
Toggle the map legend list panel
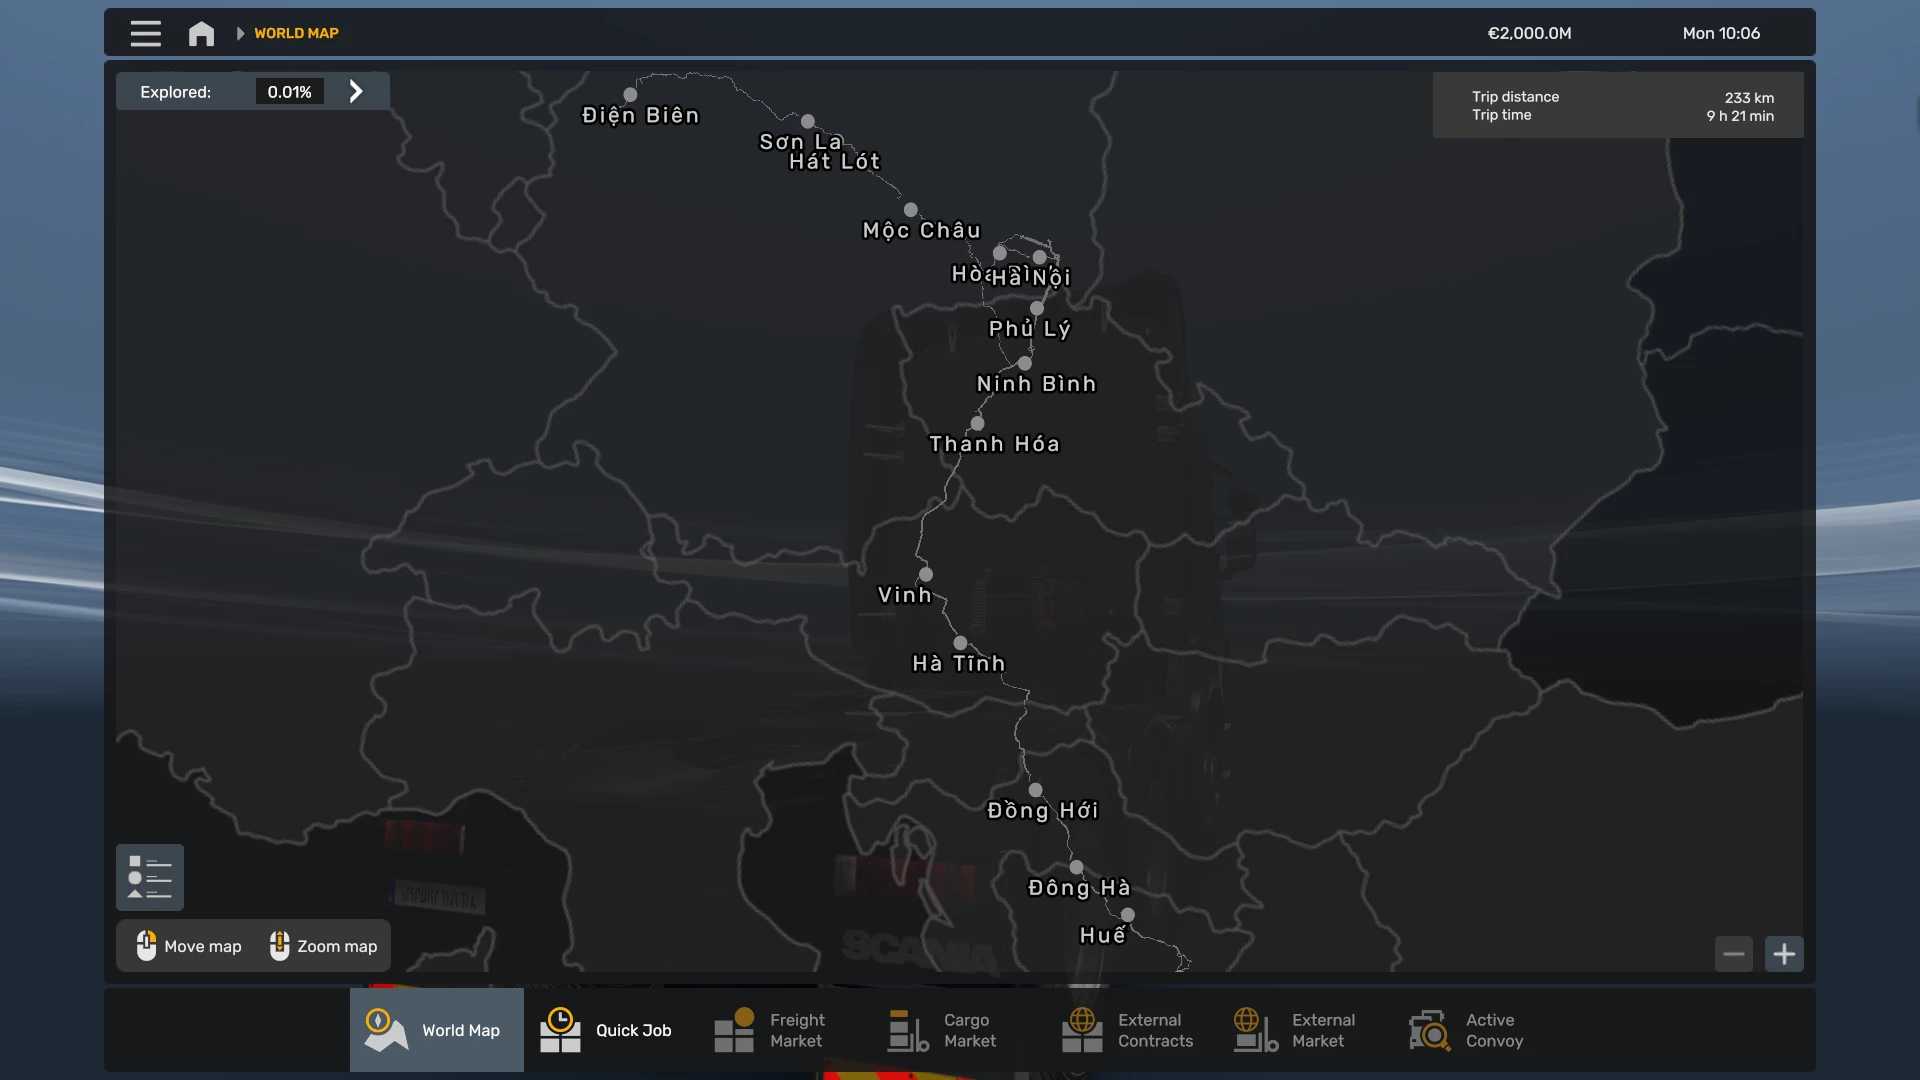[149, 877]
